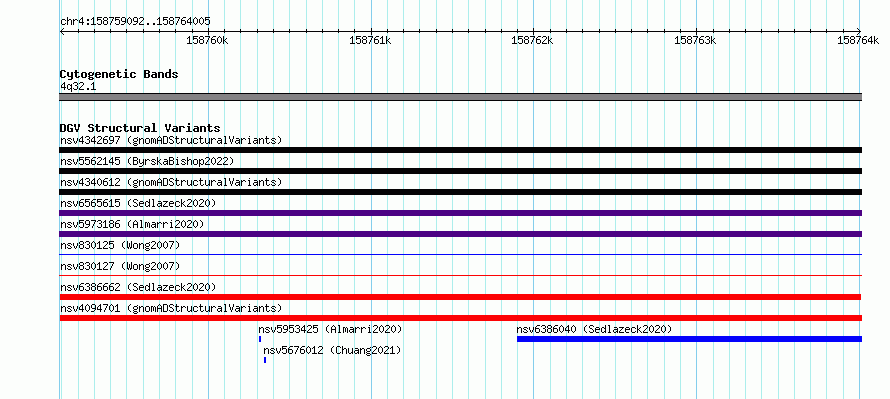Image resolution: width=890 pixels, height=399 pixels.
Task: Select the purple bar under nsv6565615
Action: pos(461,213)
